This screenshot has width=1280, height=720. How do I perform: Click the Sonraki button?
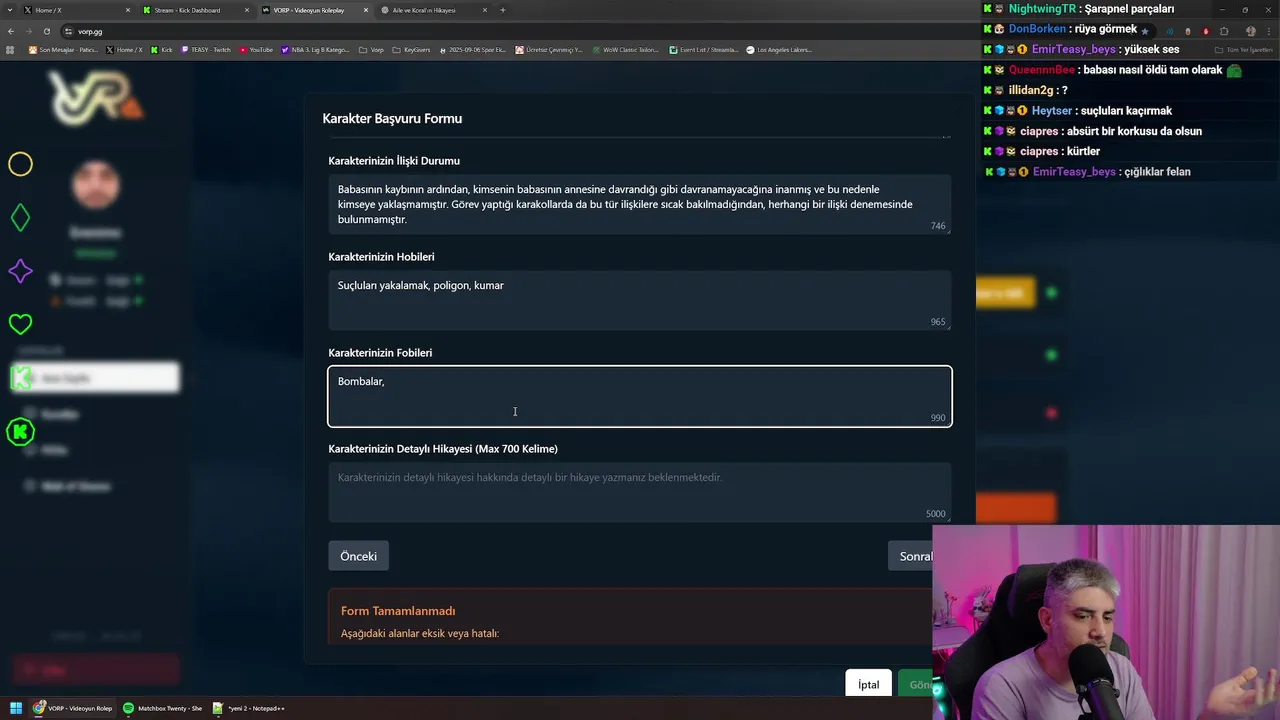click(x=911, y=556)
